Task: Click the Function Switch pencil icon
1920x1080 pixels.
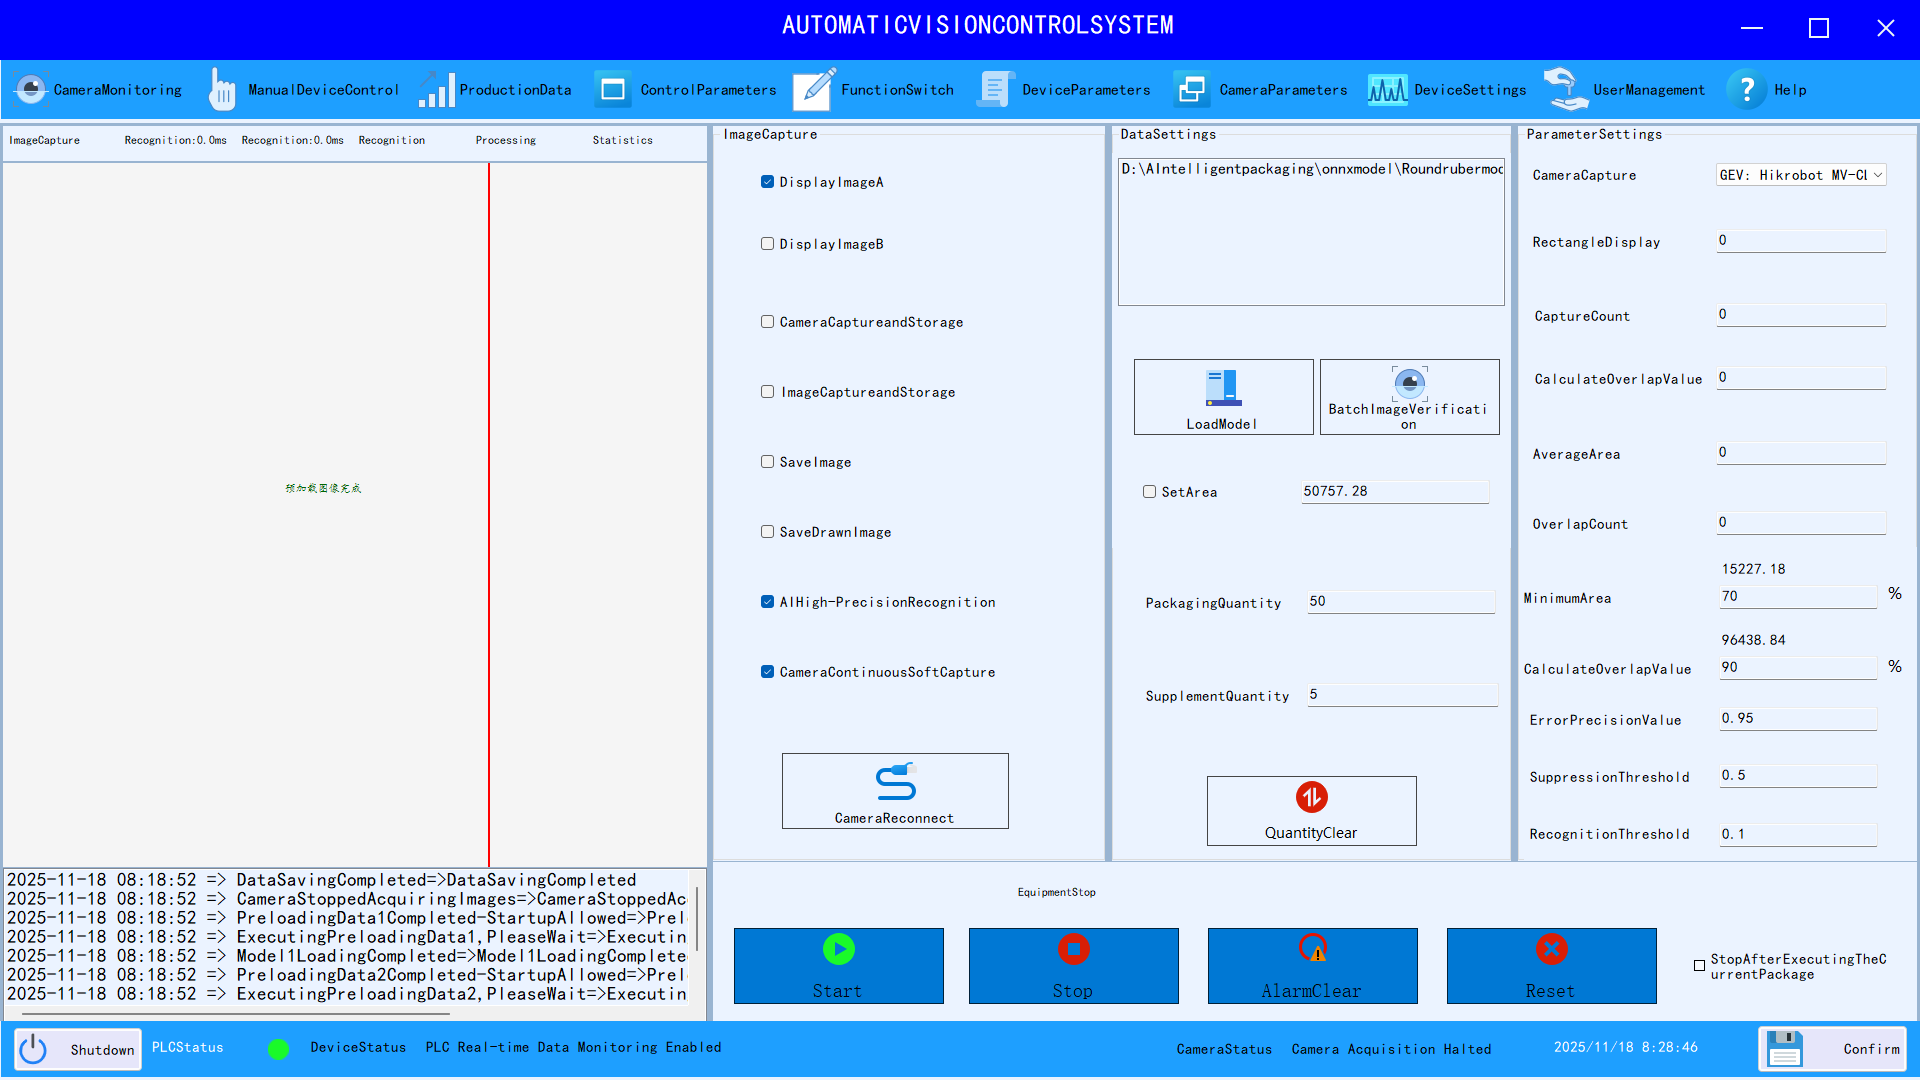Action: [815, 90]
